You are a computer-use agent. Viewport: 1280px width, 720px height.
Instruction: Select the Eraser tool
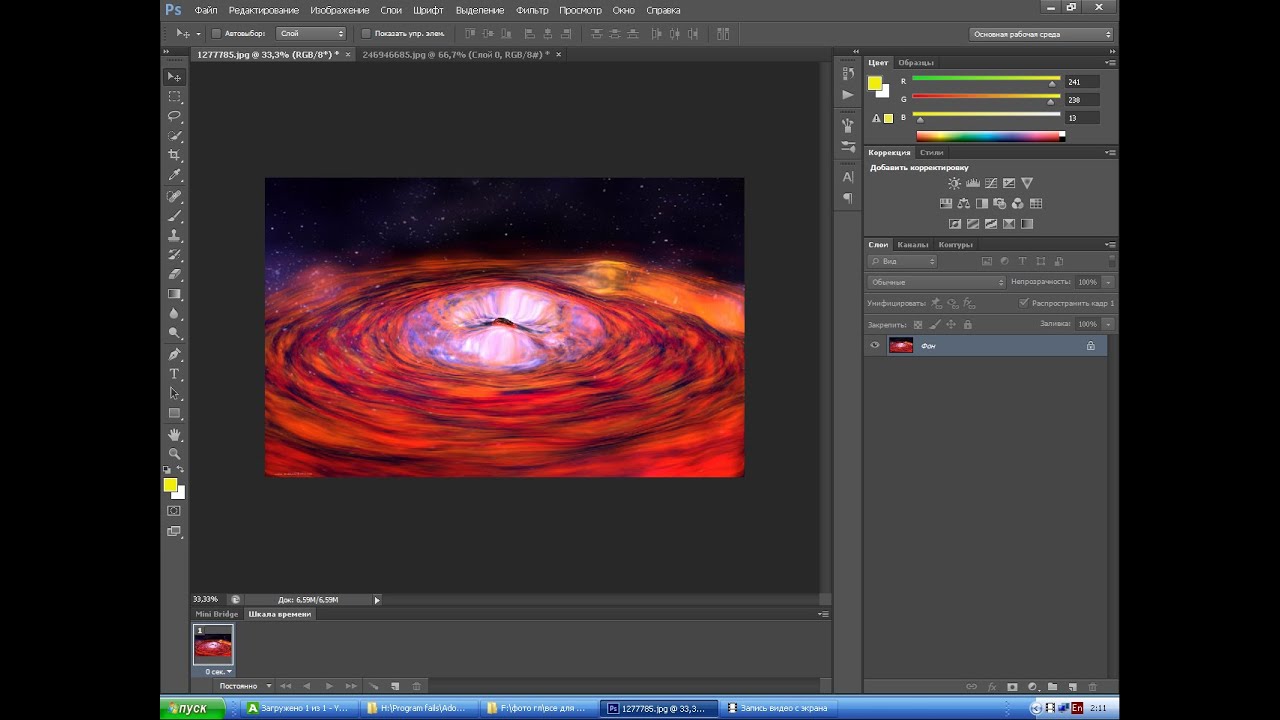(x=175, y=274)
